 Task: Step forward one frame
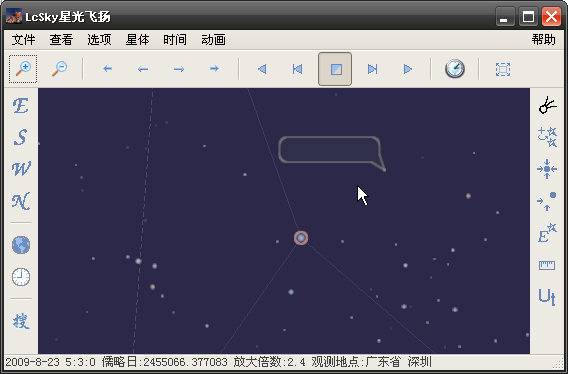tap(372, 69)
